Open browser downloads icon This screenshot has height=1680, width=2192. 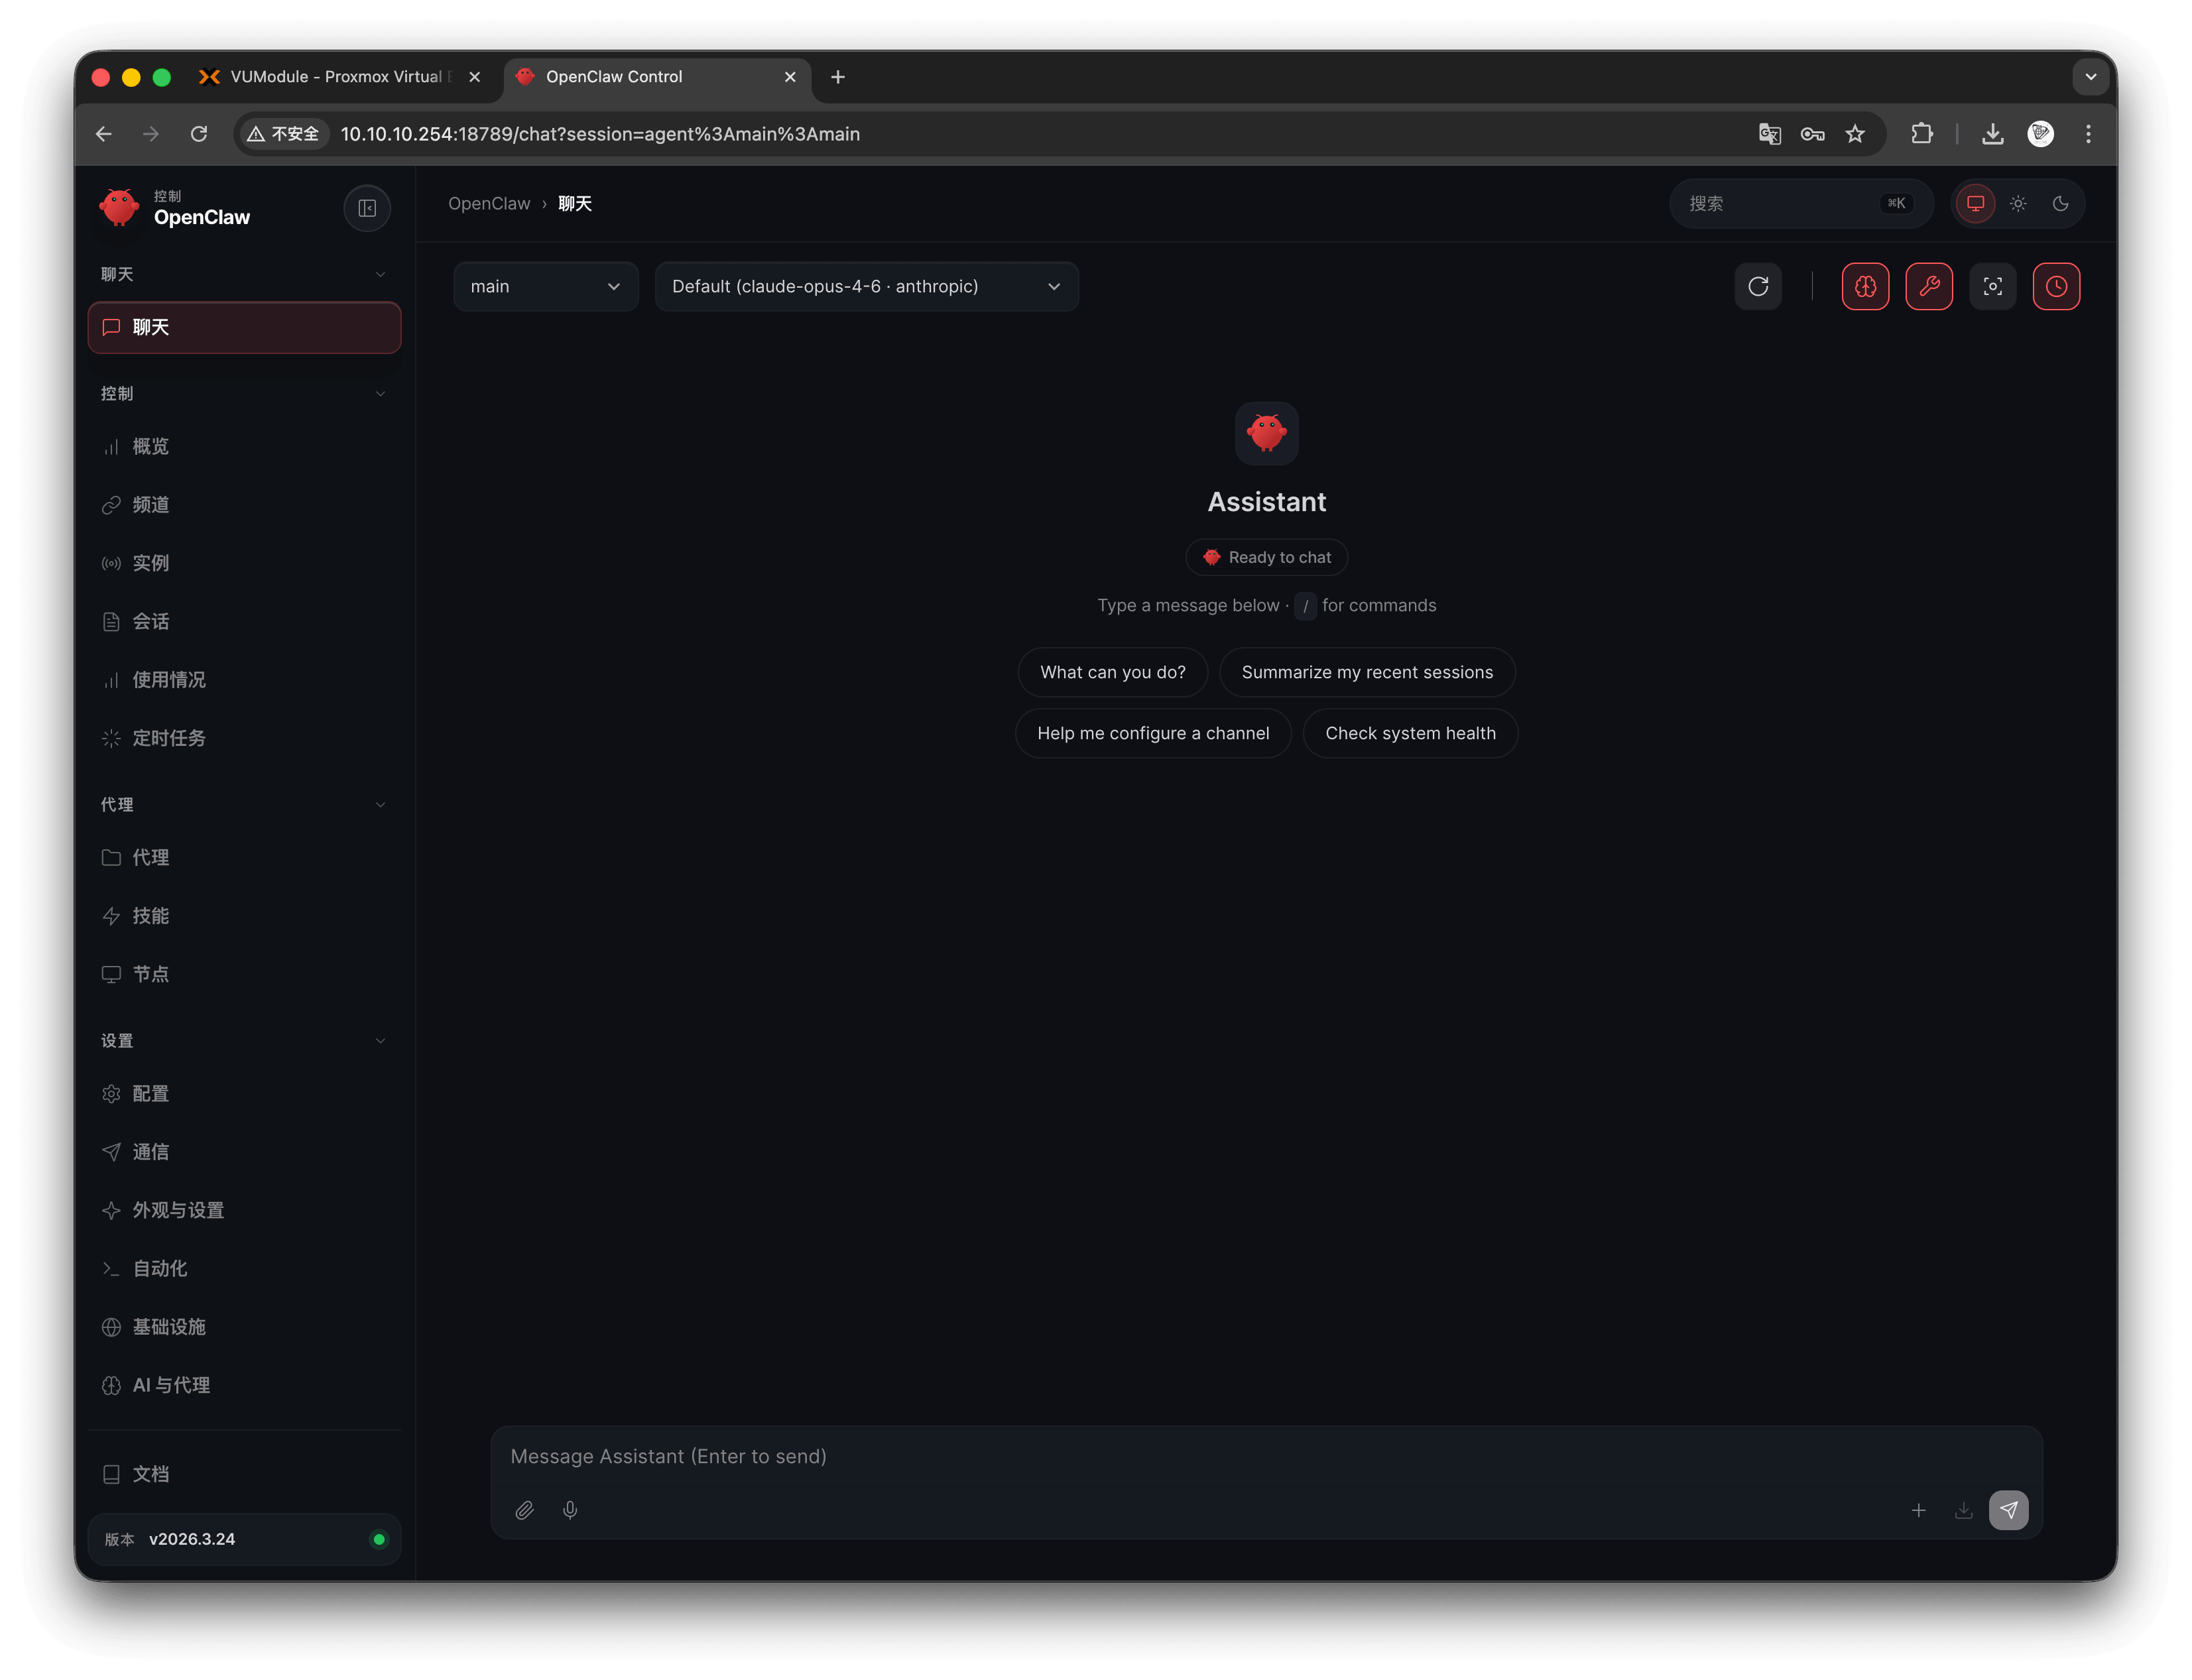(1992, 134)
